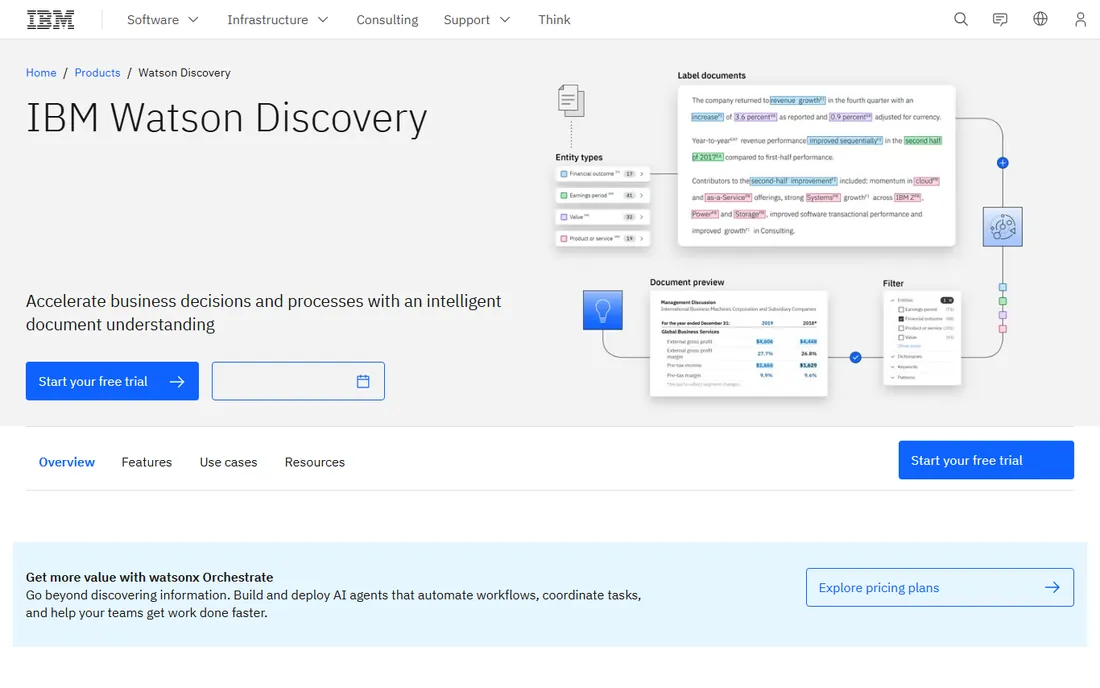Expand the Keywords section in Filter

tap(892, 367)
